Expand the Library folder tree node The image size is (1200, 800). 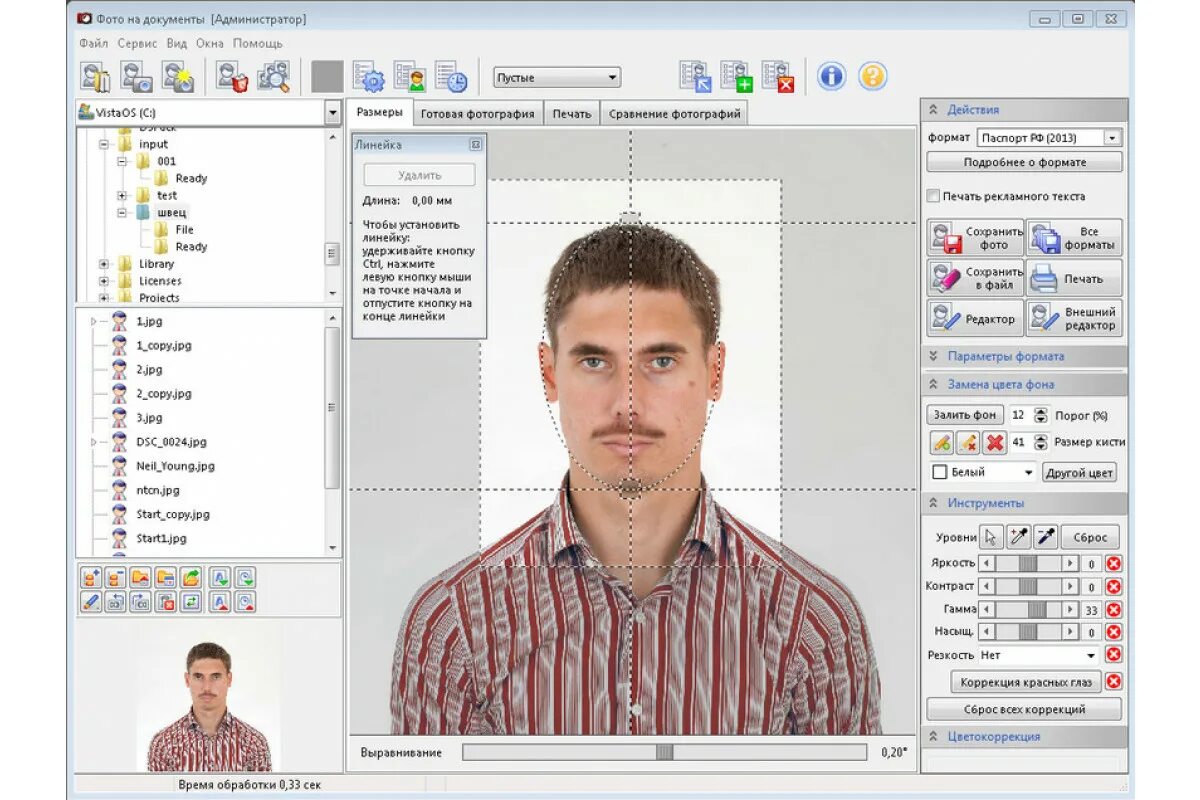(104, 264)
